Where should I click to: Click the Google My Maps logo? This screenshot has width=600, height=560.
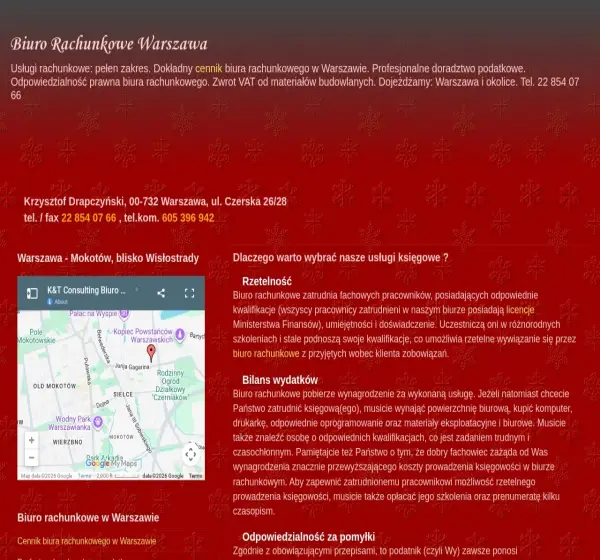click(x=111, y=464)
